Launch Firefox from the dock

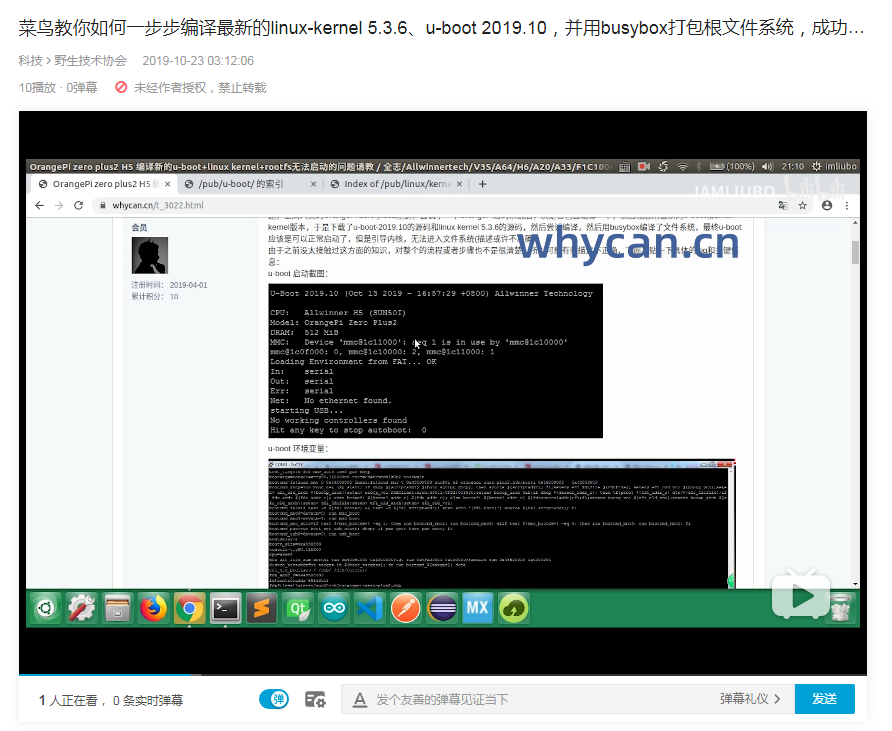click(154, 609)
